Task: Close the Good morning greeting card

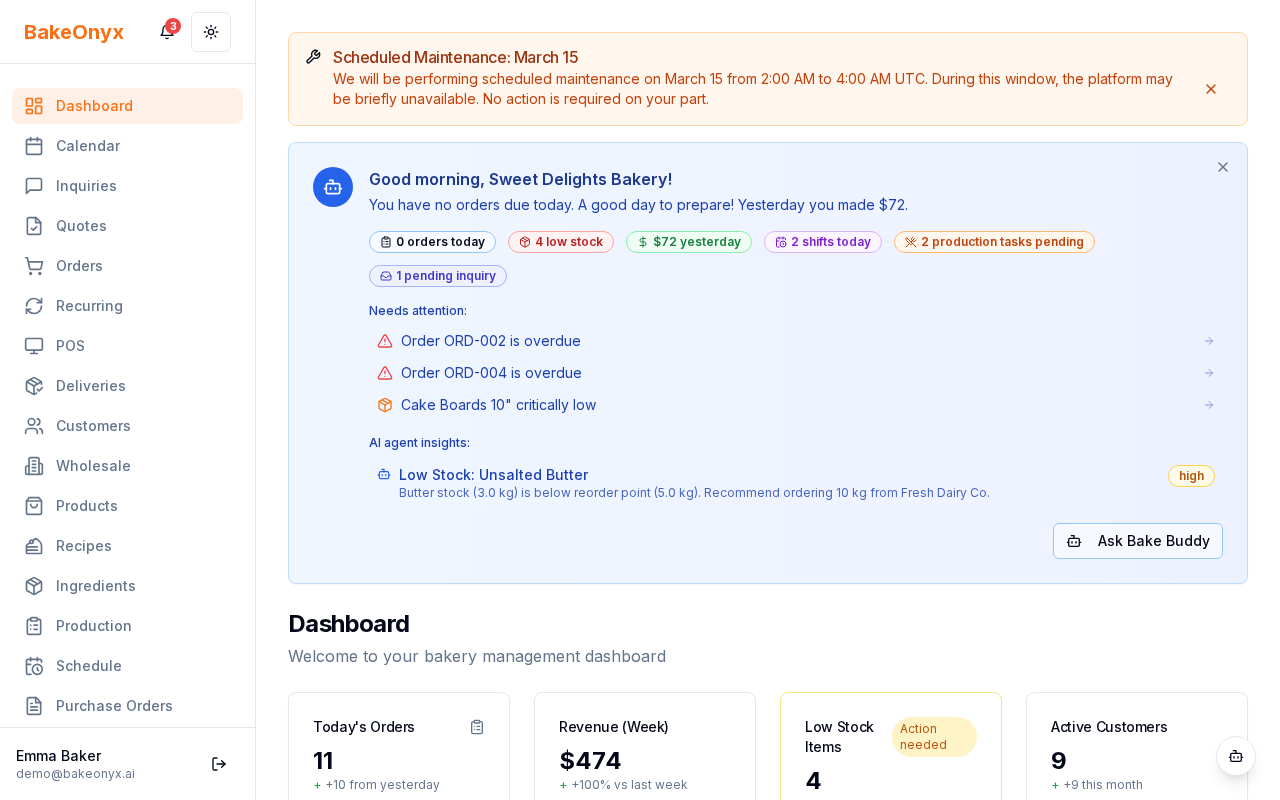Action: [1223, 167]
